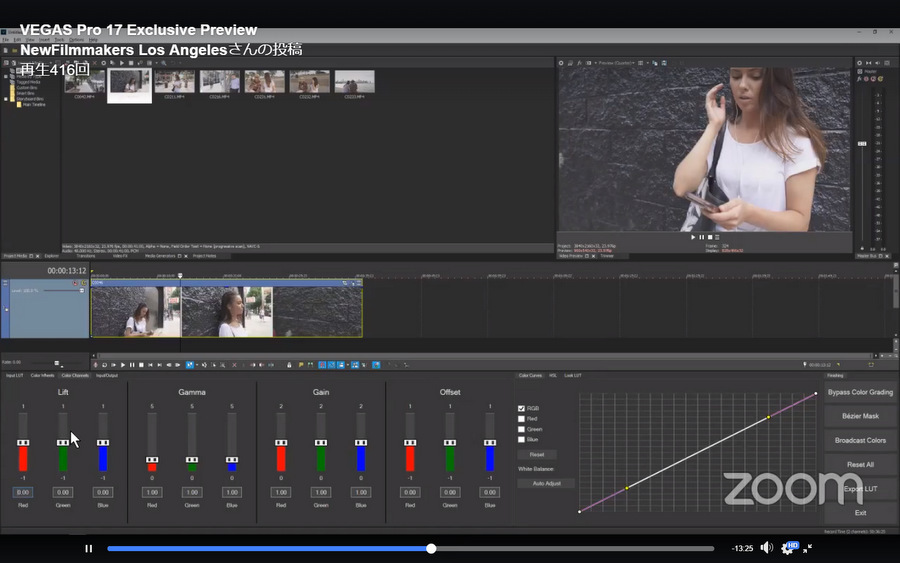Open preview window project settings gear
The image size is (900, 563).
point(561,63)
